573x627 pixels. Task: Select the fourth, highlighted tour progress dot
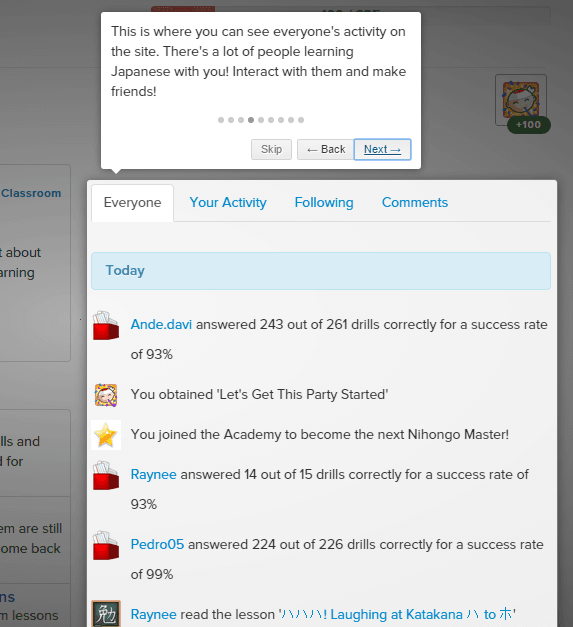coord(251,120)
